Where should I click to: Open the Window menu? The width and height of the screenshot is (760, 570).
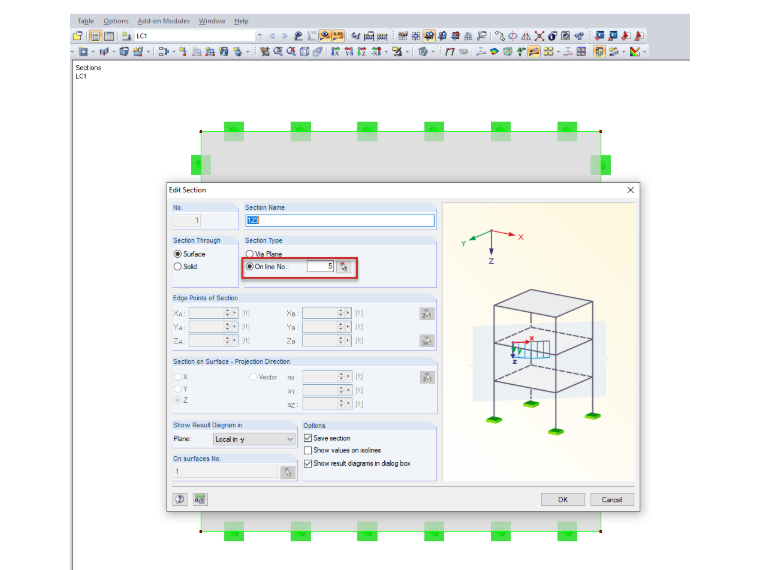212,21
